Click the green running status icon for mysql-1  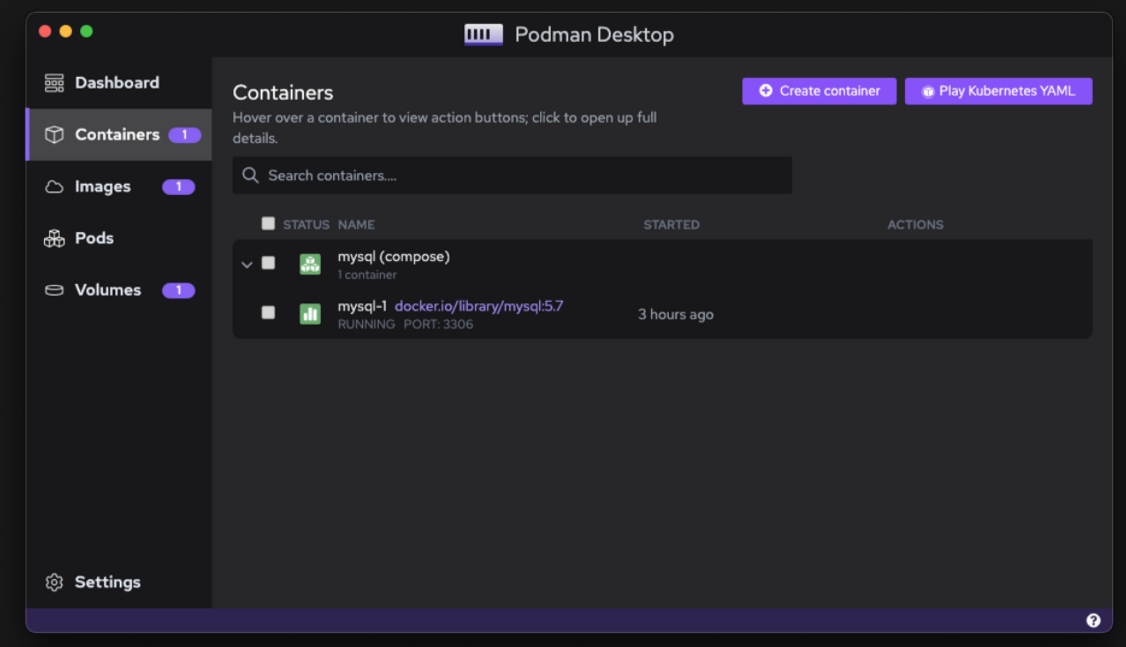coord(310,314)
